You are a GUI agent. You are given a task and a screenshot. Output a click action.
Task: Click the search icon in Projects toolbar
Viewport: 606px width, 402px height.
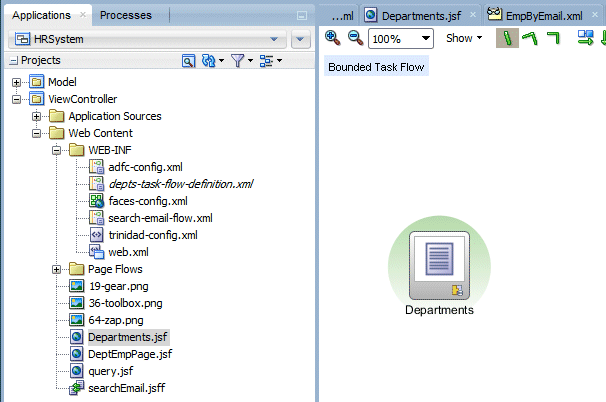coord(188,61)
